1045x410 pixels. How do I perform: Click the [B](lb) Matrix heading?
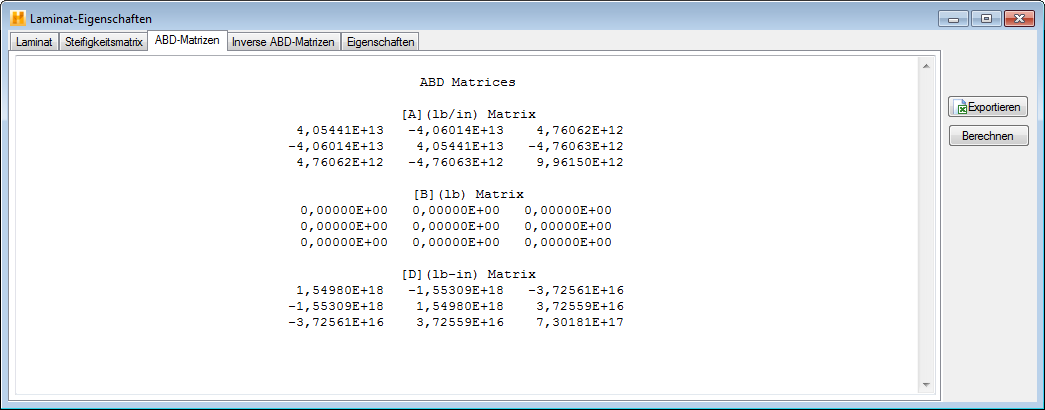click(x=468, y=194)
